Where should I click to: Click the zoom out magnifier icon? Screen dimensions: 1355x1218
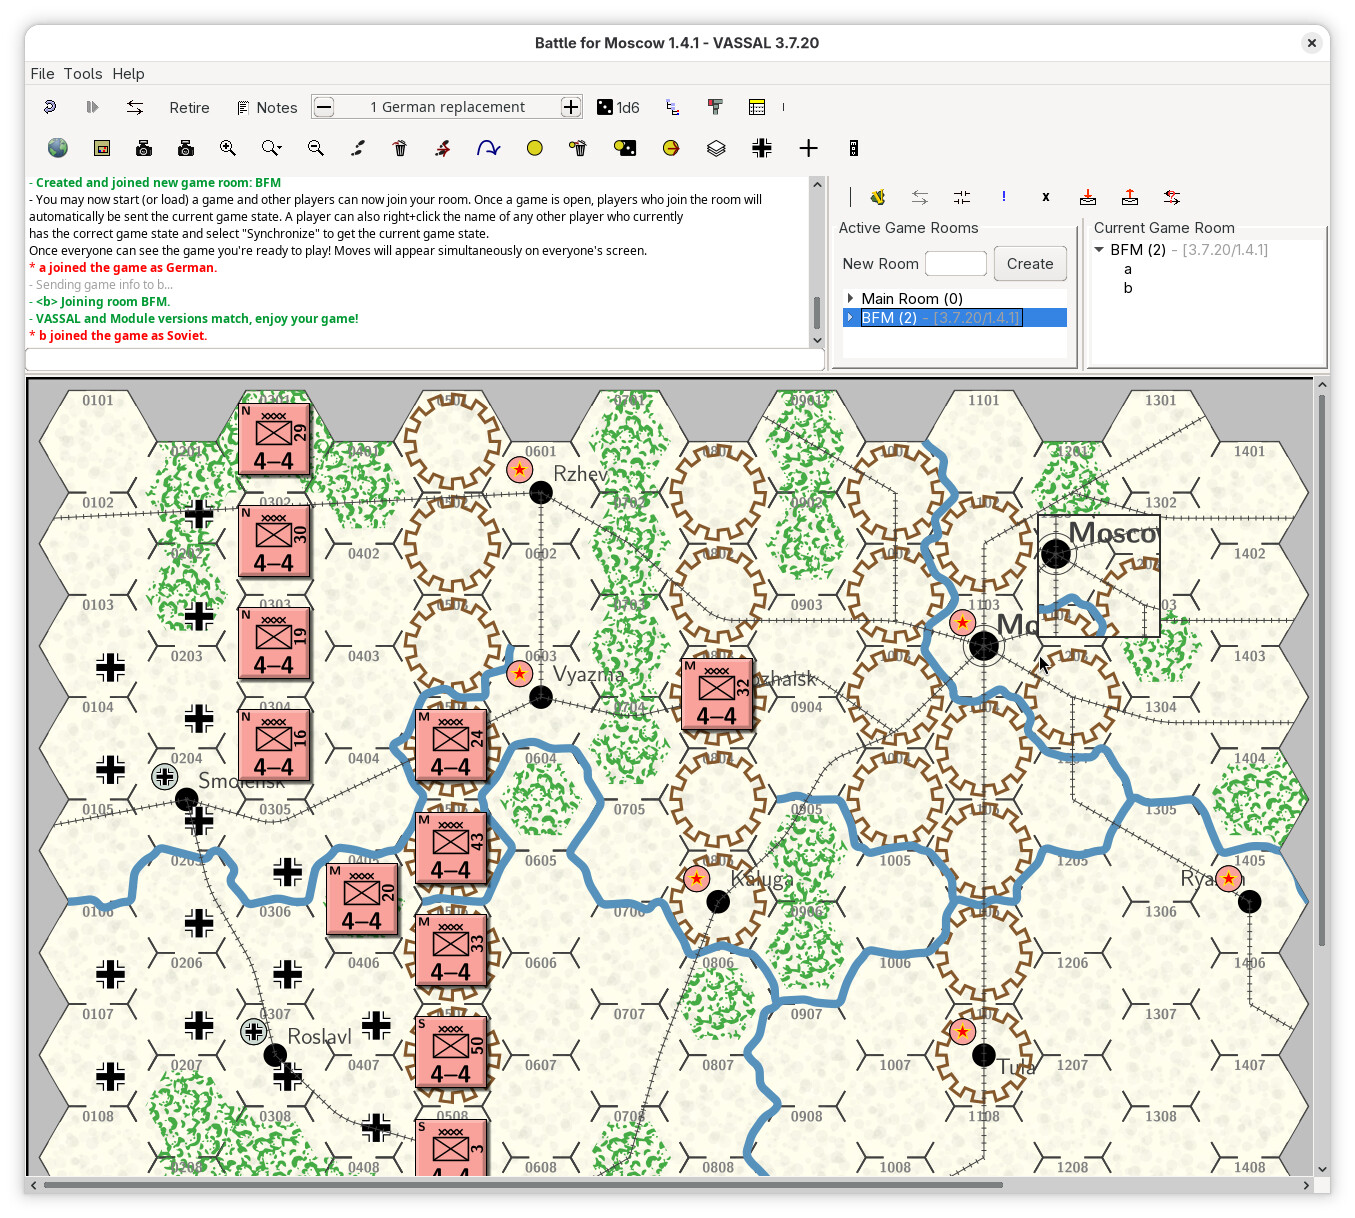tap(315, 148)
